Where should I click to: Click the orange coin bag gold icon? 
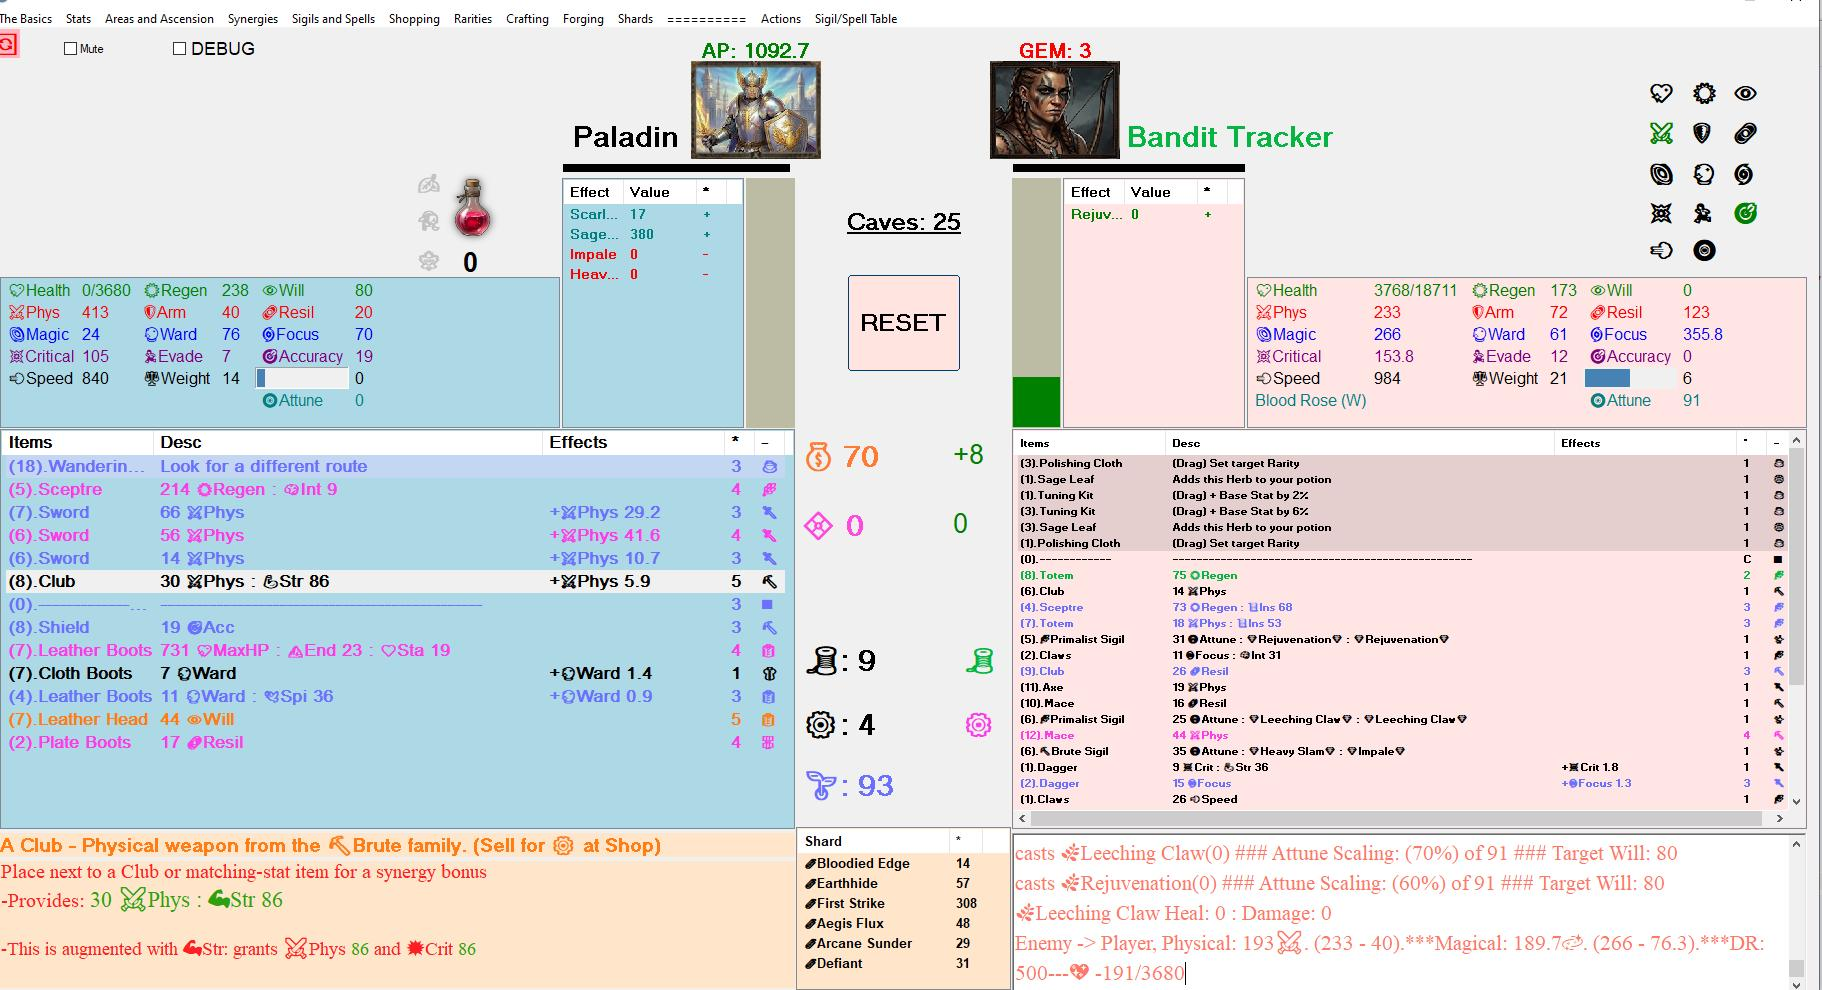[x=818, y=457]
